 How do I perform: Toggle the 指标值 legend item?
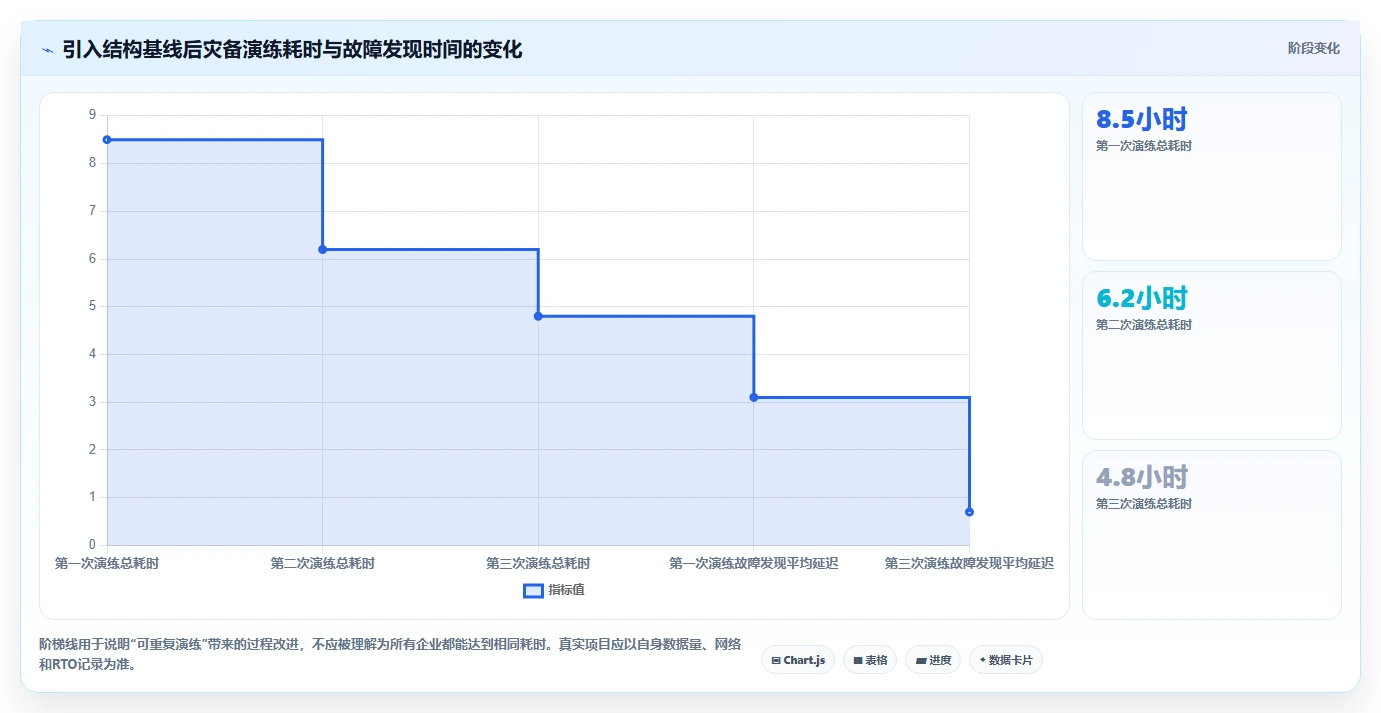point(554,590)
